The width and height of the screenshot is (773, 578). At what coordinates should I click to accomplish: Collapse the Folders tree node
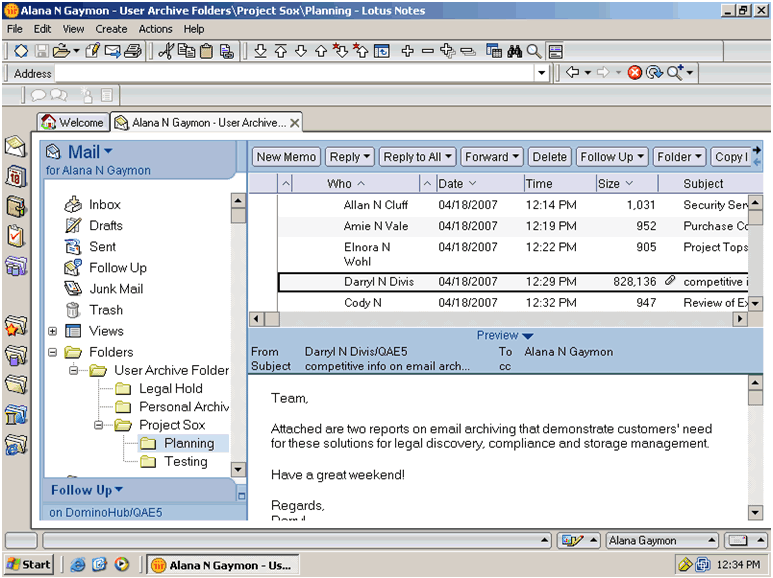pos(52,352)
